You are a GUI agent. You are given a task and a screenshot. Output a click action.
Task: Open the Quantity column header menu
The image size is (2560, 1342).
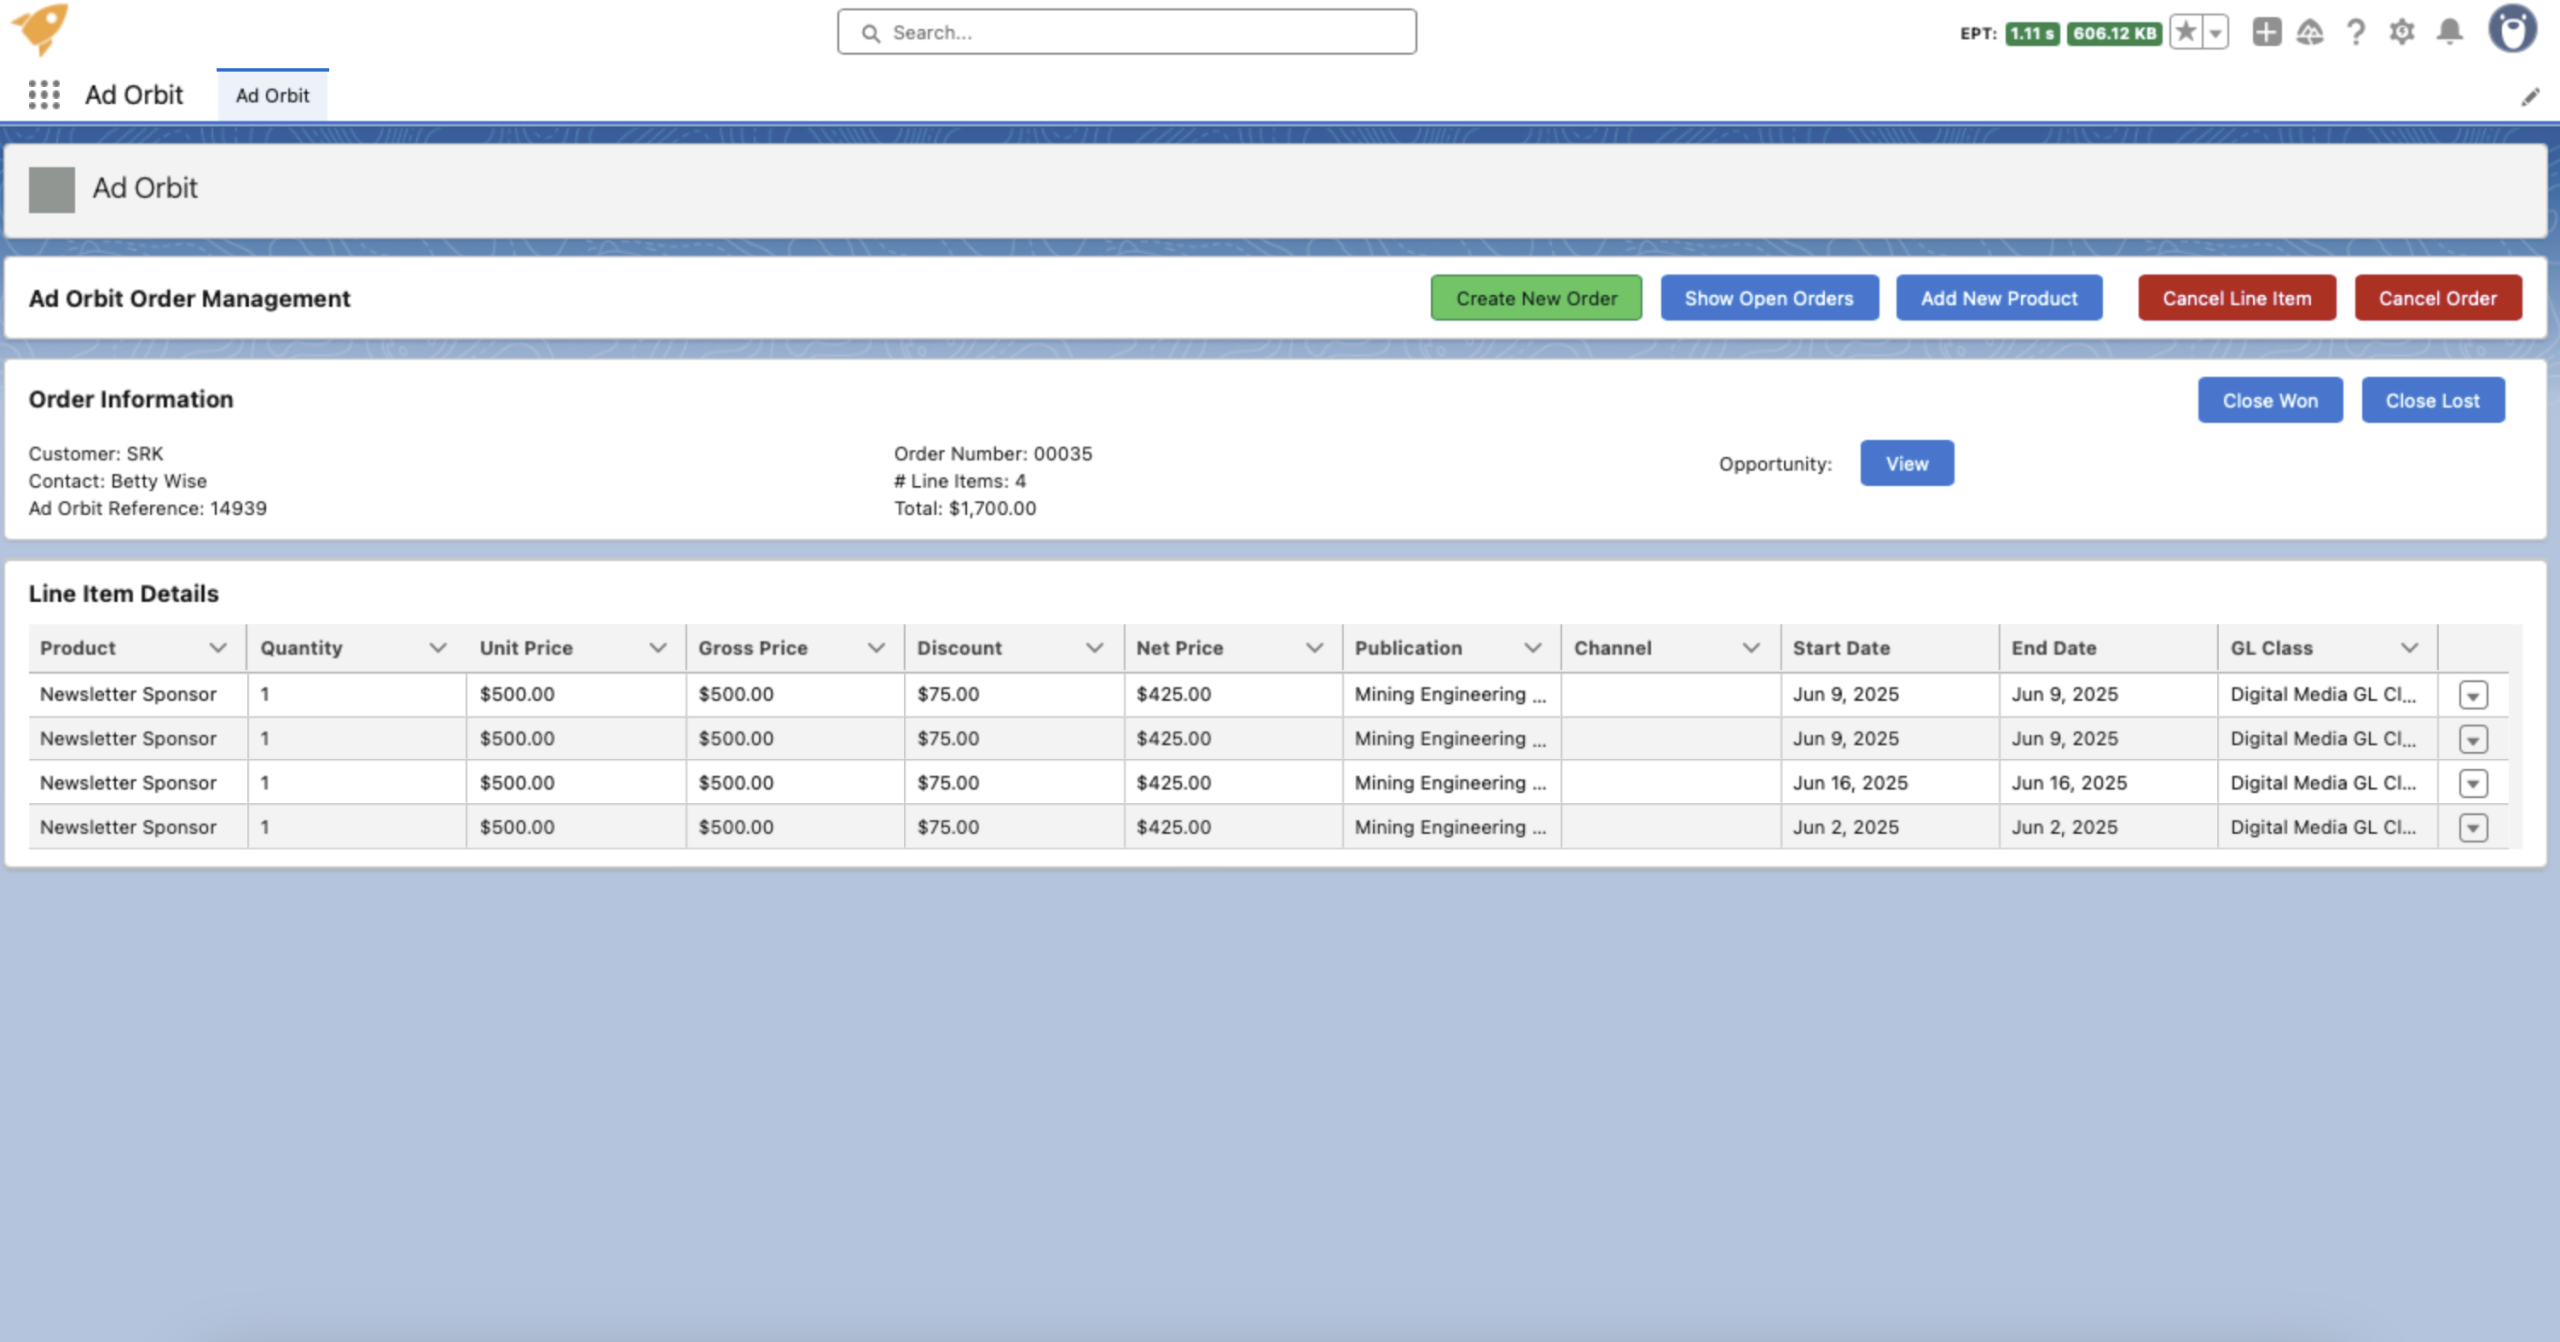tap(437, 648)
